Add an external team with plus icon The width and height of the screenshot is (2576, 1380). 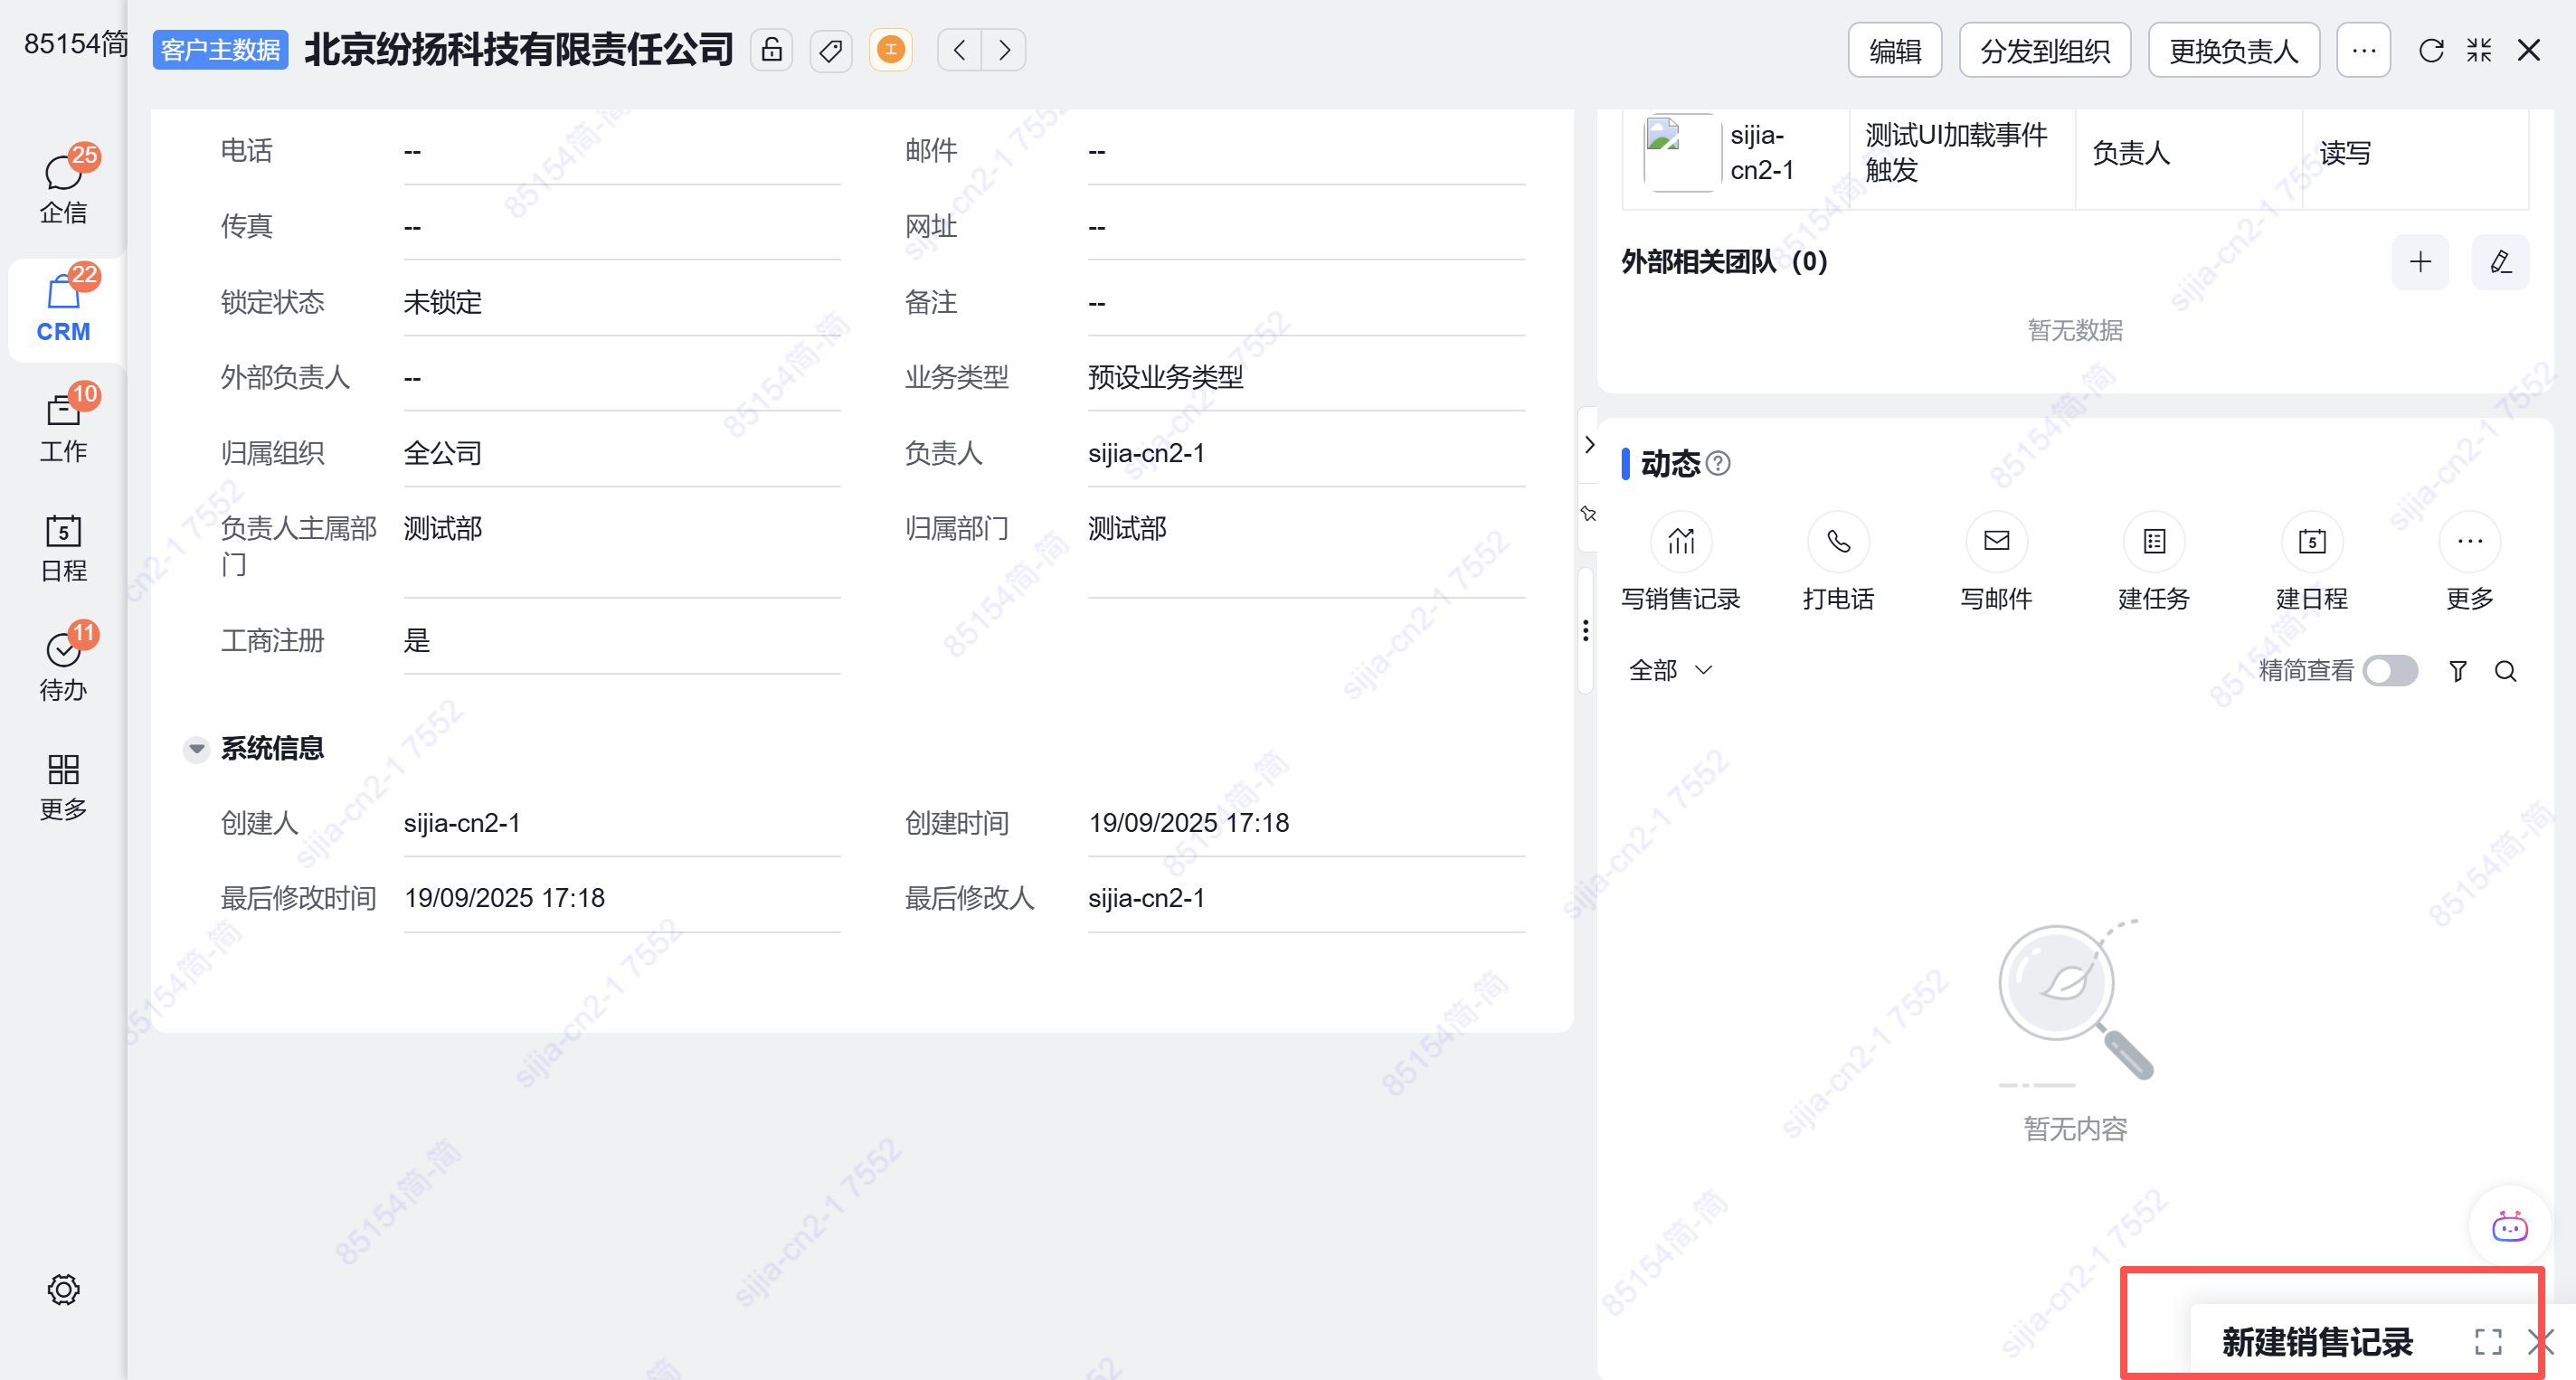coord(2420,262)
